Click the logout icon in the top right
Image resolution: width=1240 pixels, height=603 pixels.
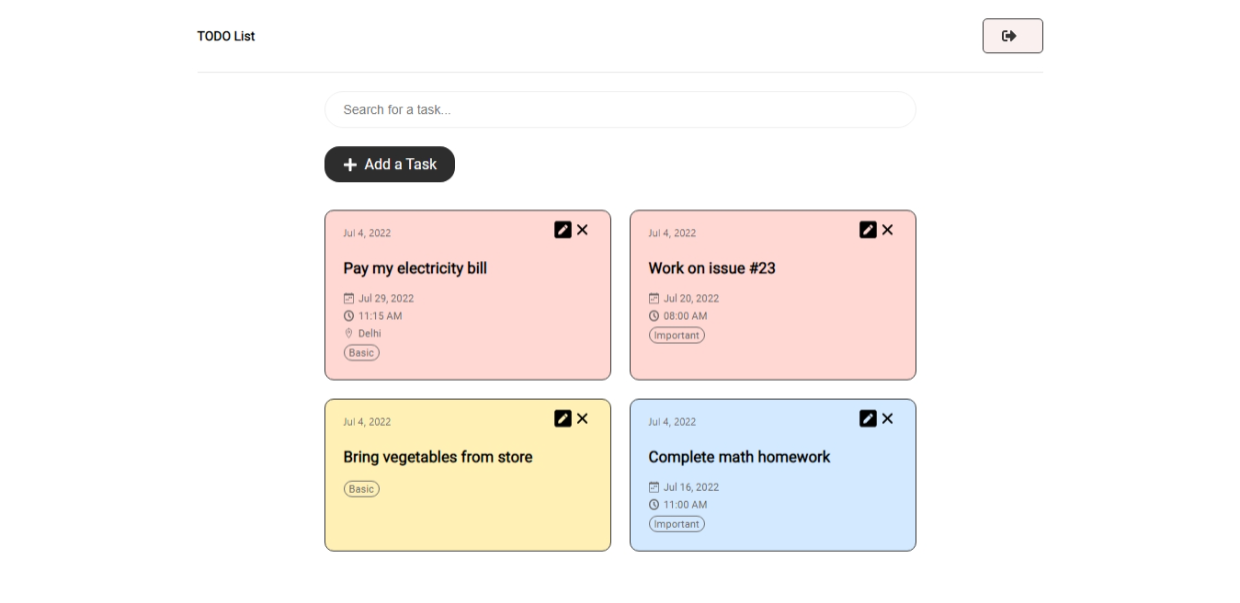click(1012, 35)
